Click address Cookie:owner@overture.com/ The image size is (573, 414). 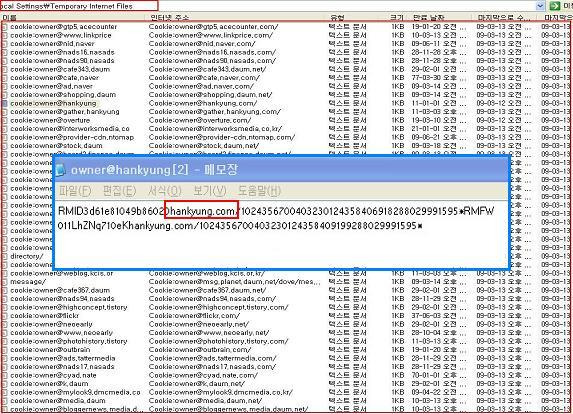tap(200, 120)
